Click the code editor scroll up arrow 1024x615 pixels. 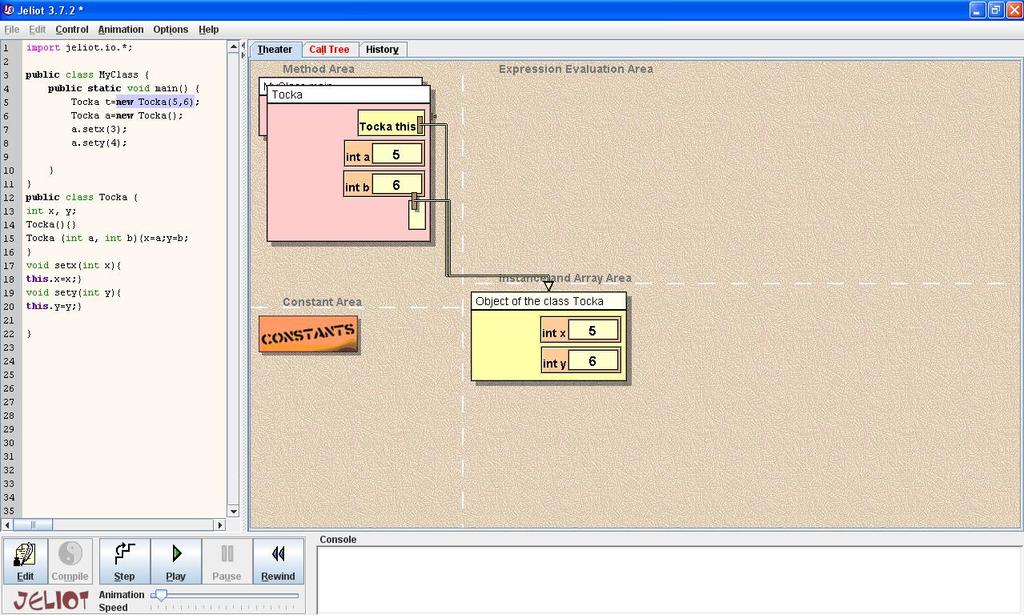click(x=233, y=46)
